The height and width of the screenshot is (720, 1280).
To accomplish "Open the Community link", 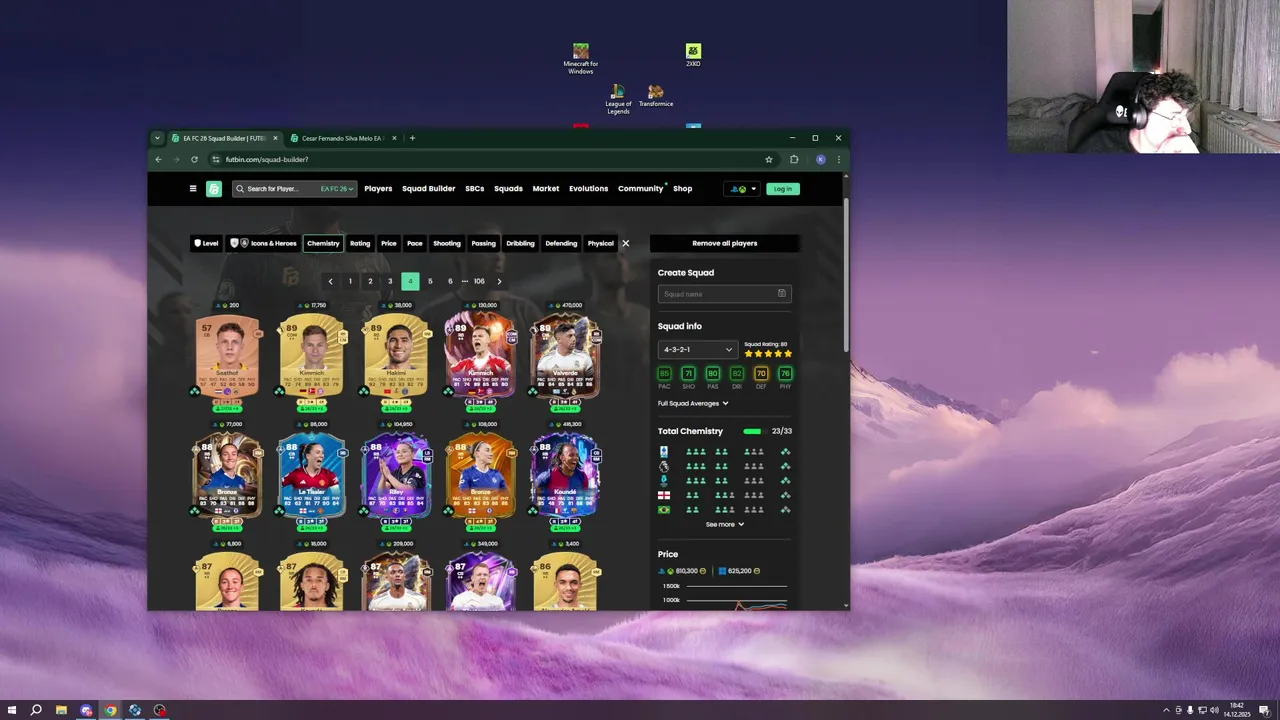I will point(640,189).
